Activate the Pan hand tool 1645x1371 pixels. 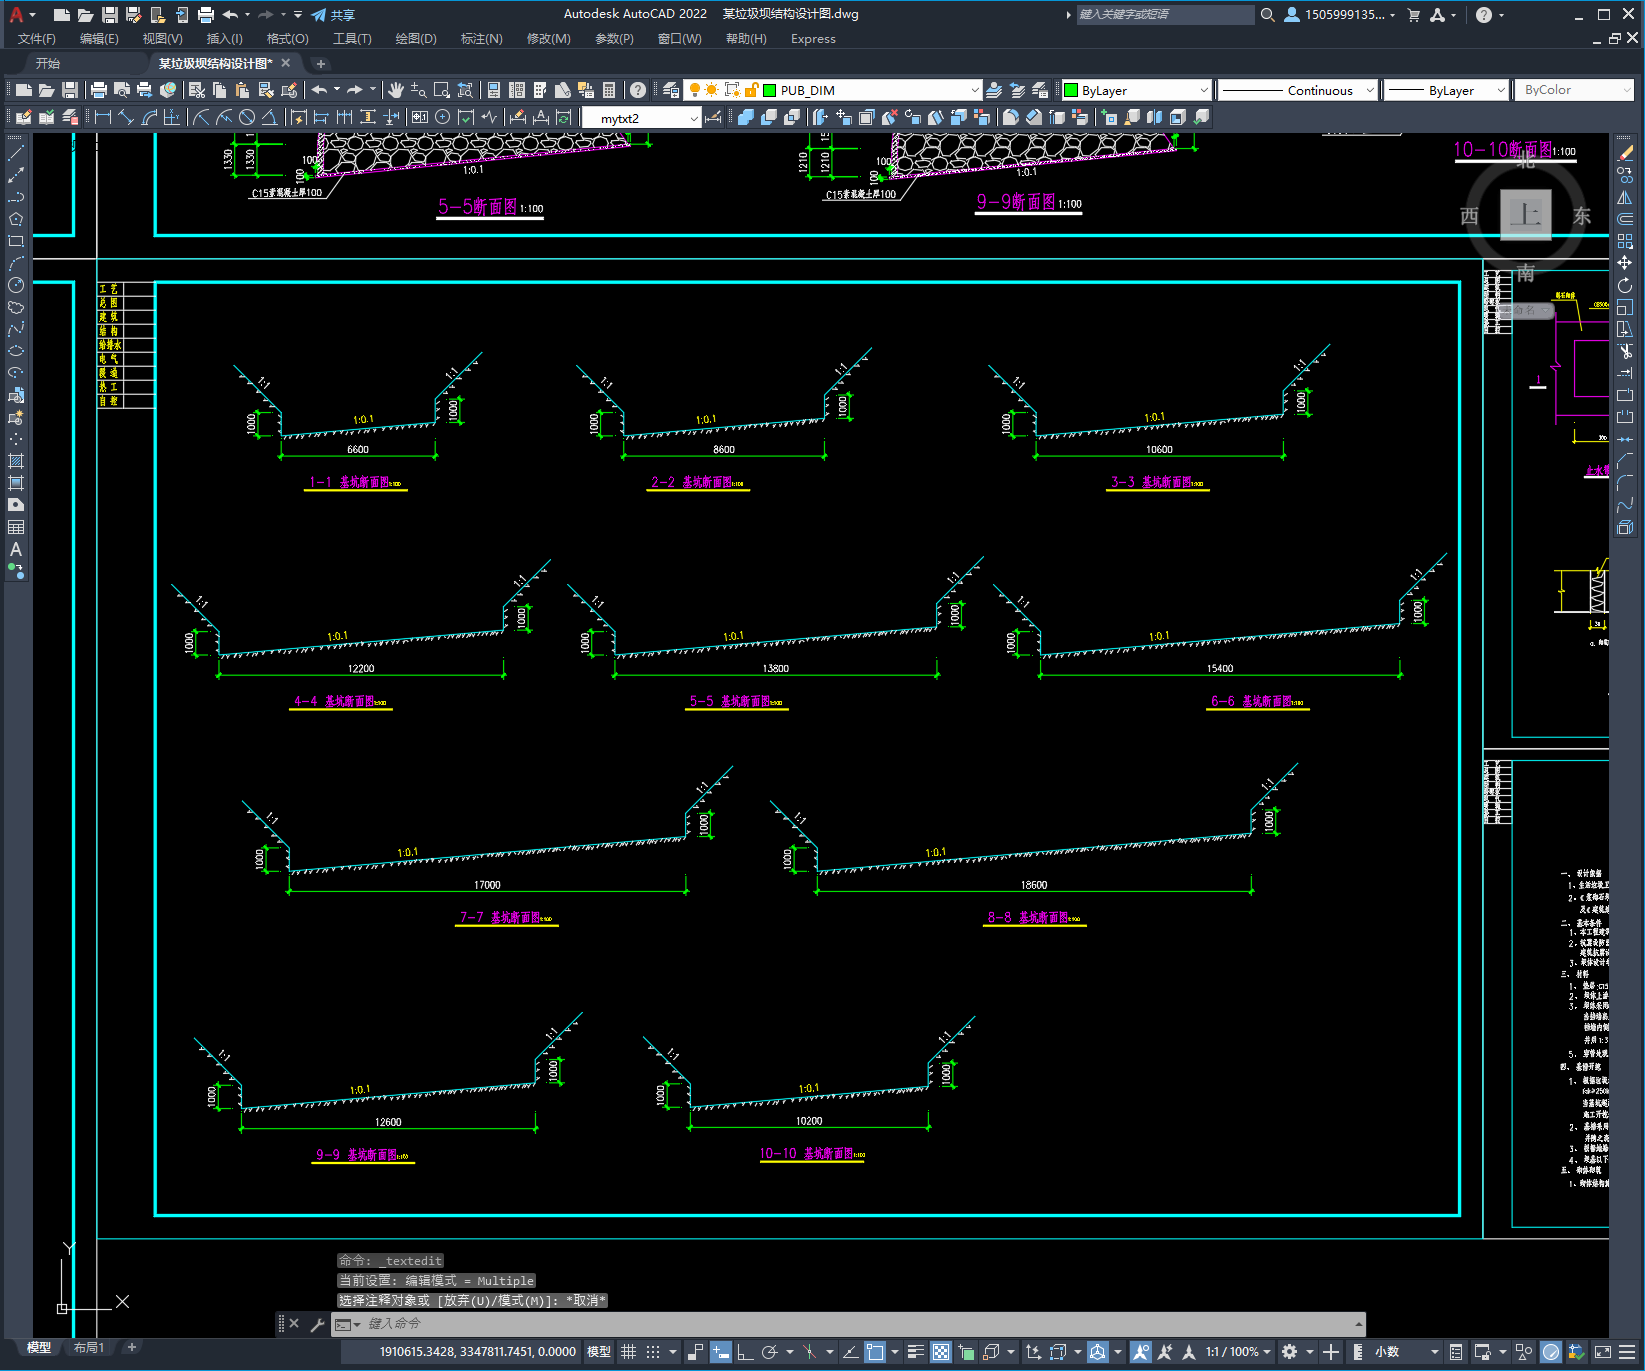click(x=396, y=90)
